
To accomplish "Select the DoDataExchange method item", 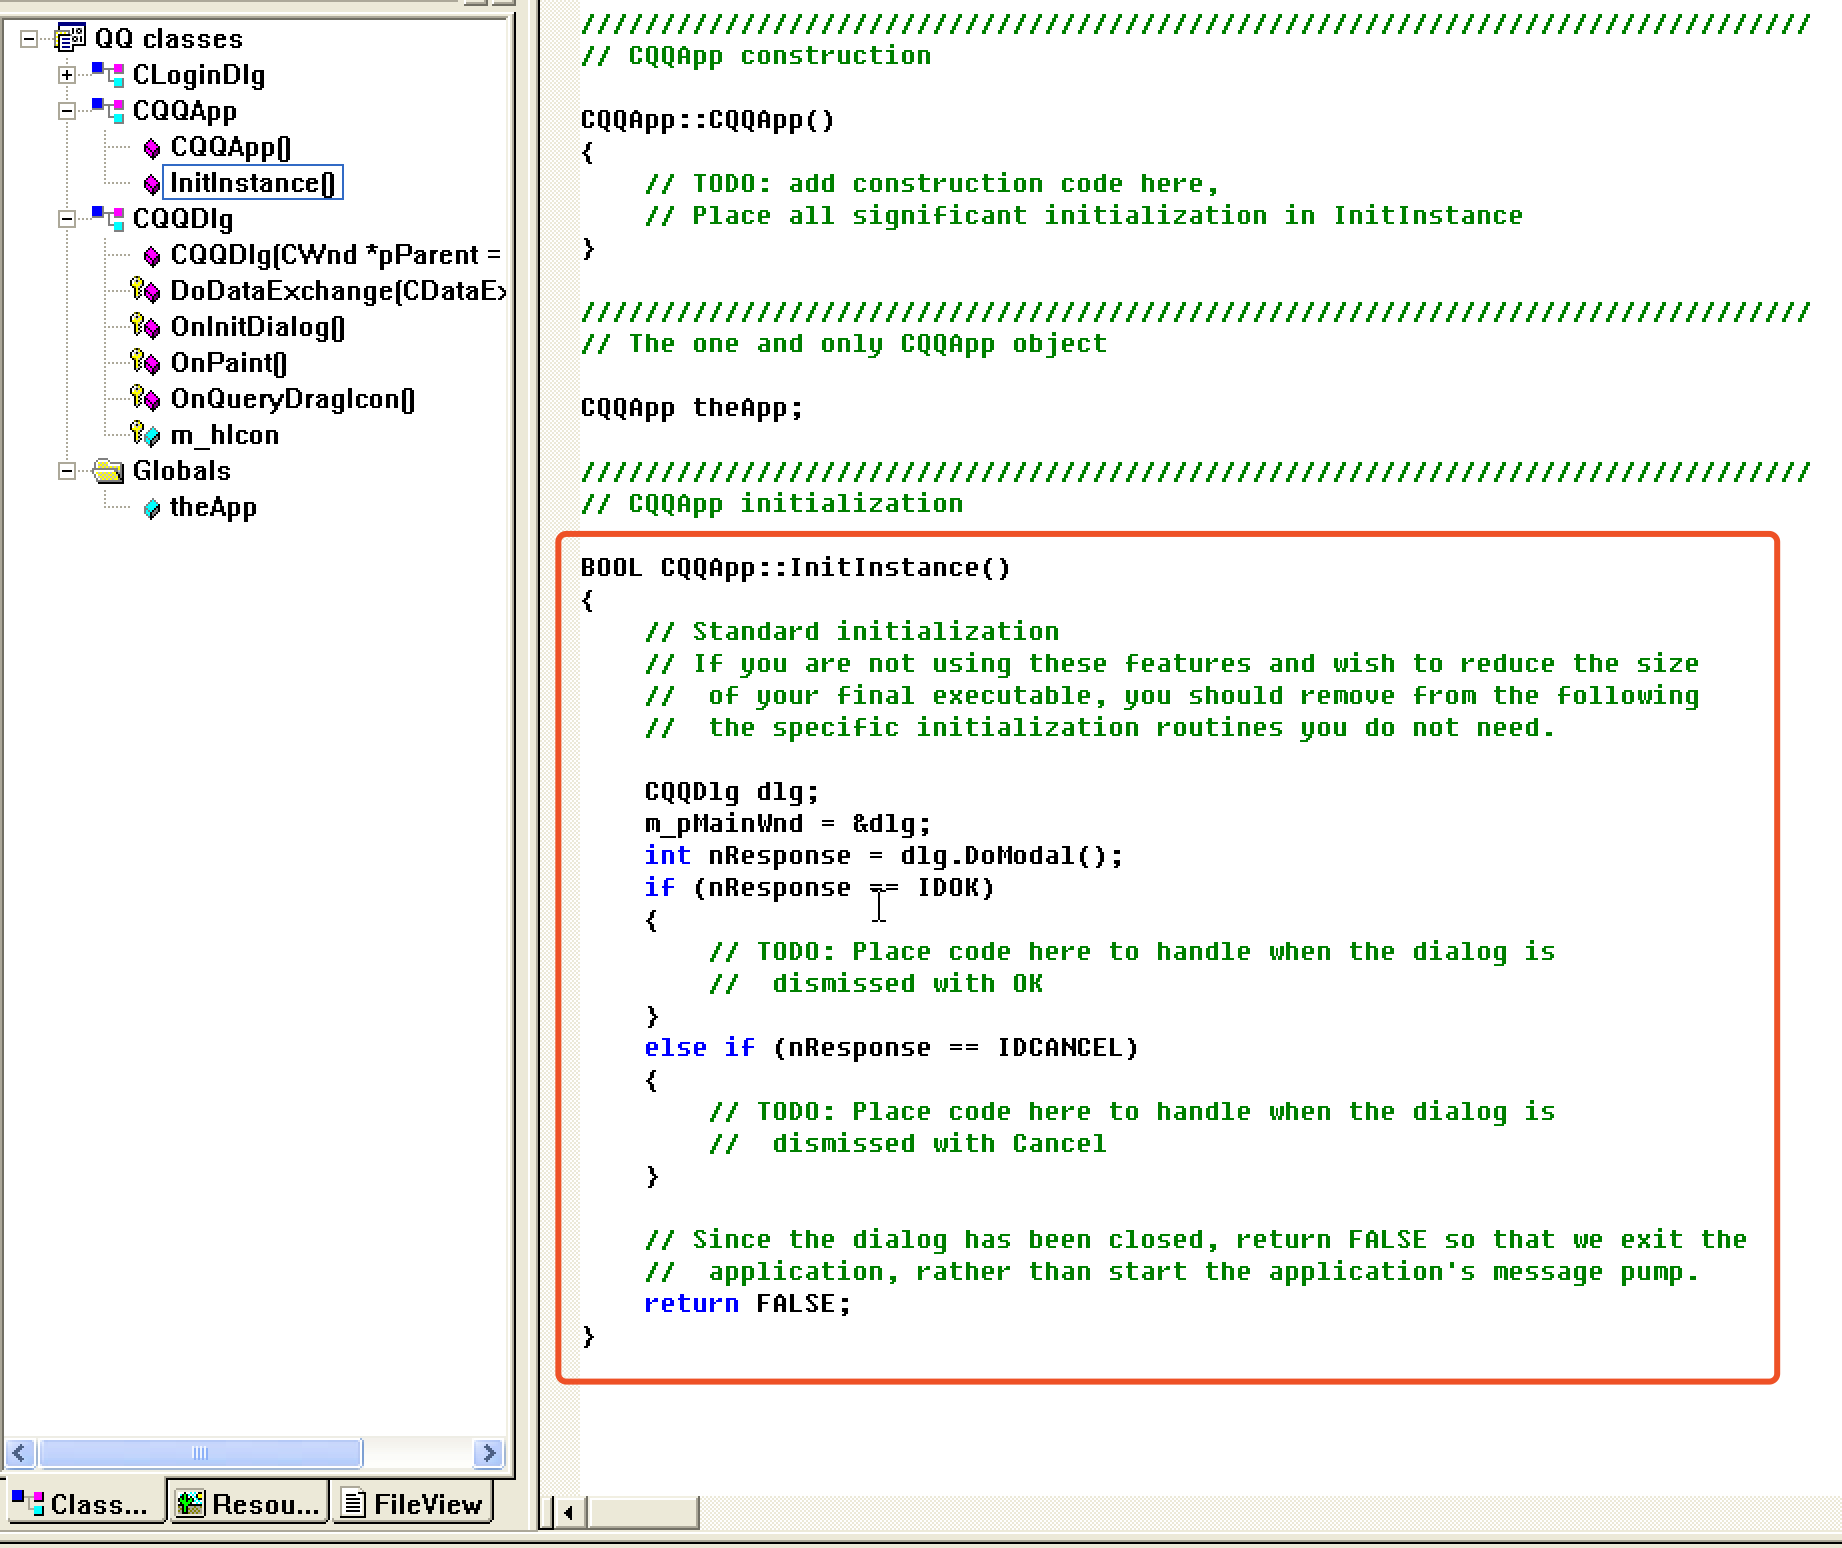I will click(x=338, y=291).
